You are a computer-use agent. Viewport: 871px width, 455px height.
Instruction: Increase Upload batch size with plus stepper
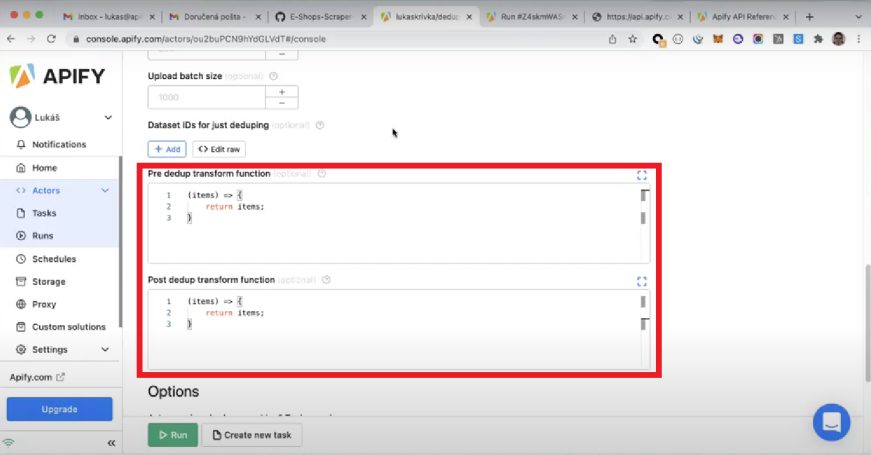[x=282, y=92]
